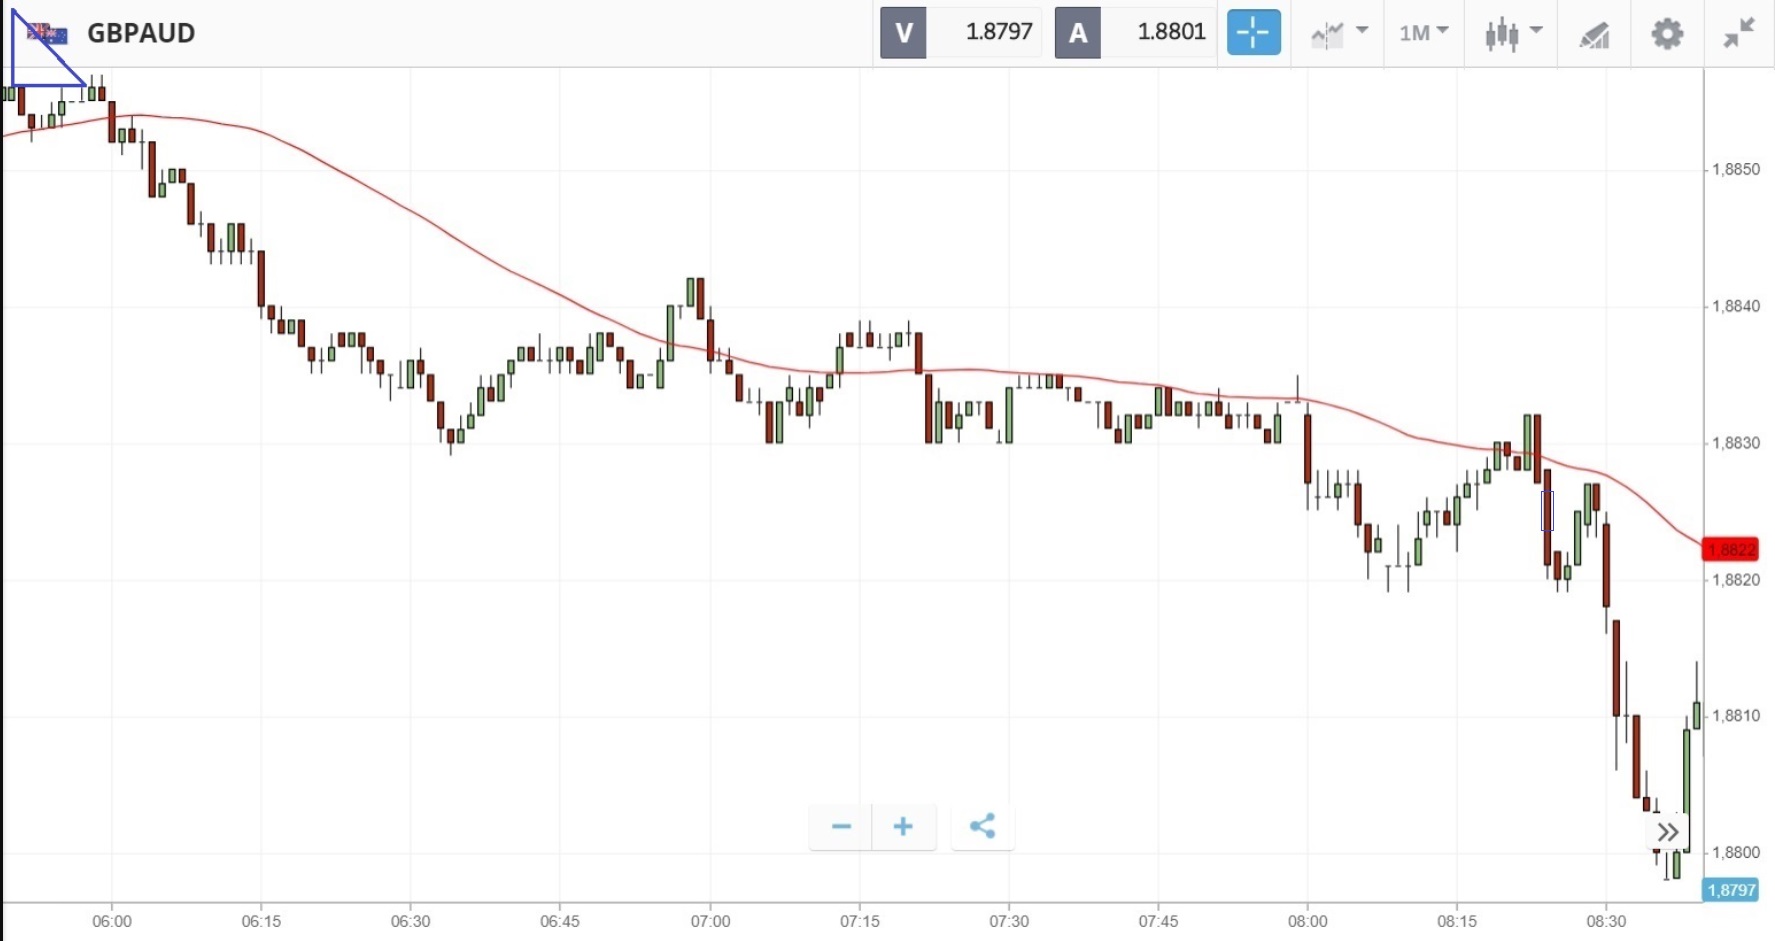Viewport: 1775px width, 941px height.
Task: Open chart settings gear
Action: tap(1666, 34)
